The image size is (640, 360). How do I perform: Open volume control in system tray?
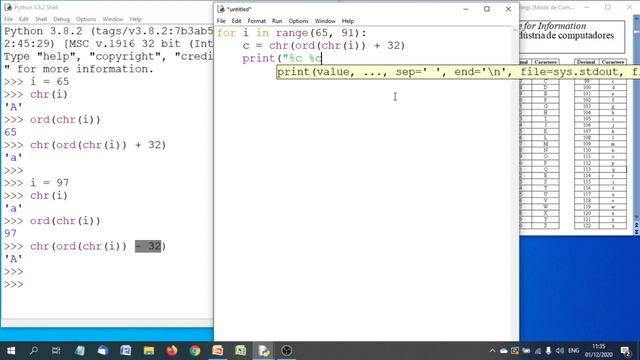[x=560, y=351]
